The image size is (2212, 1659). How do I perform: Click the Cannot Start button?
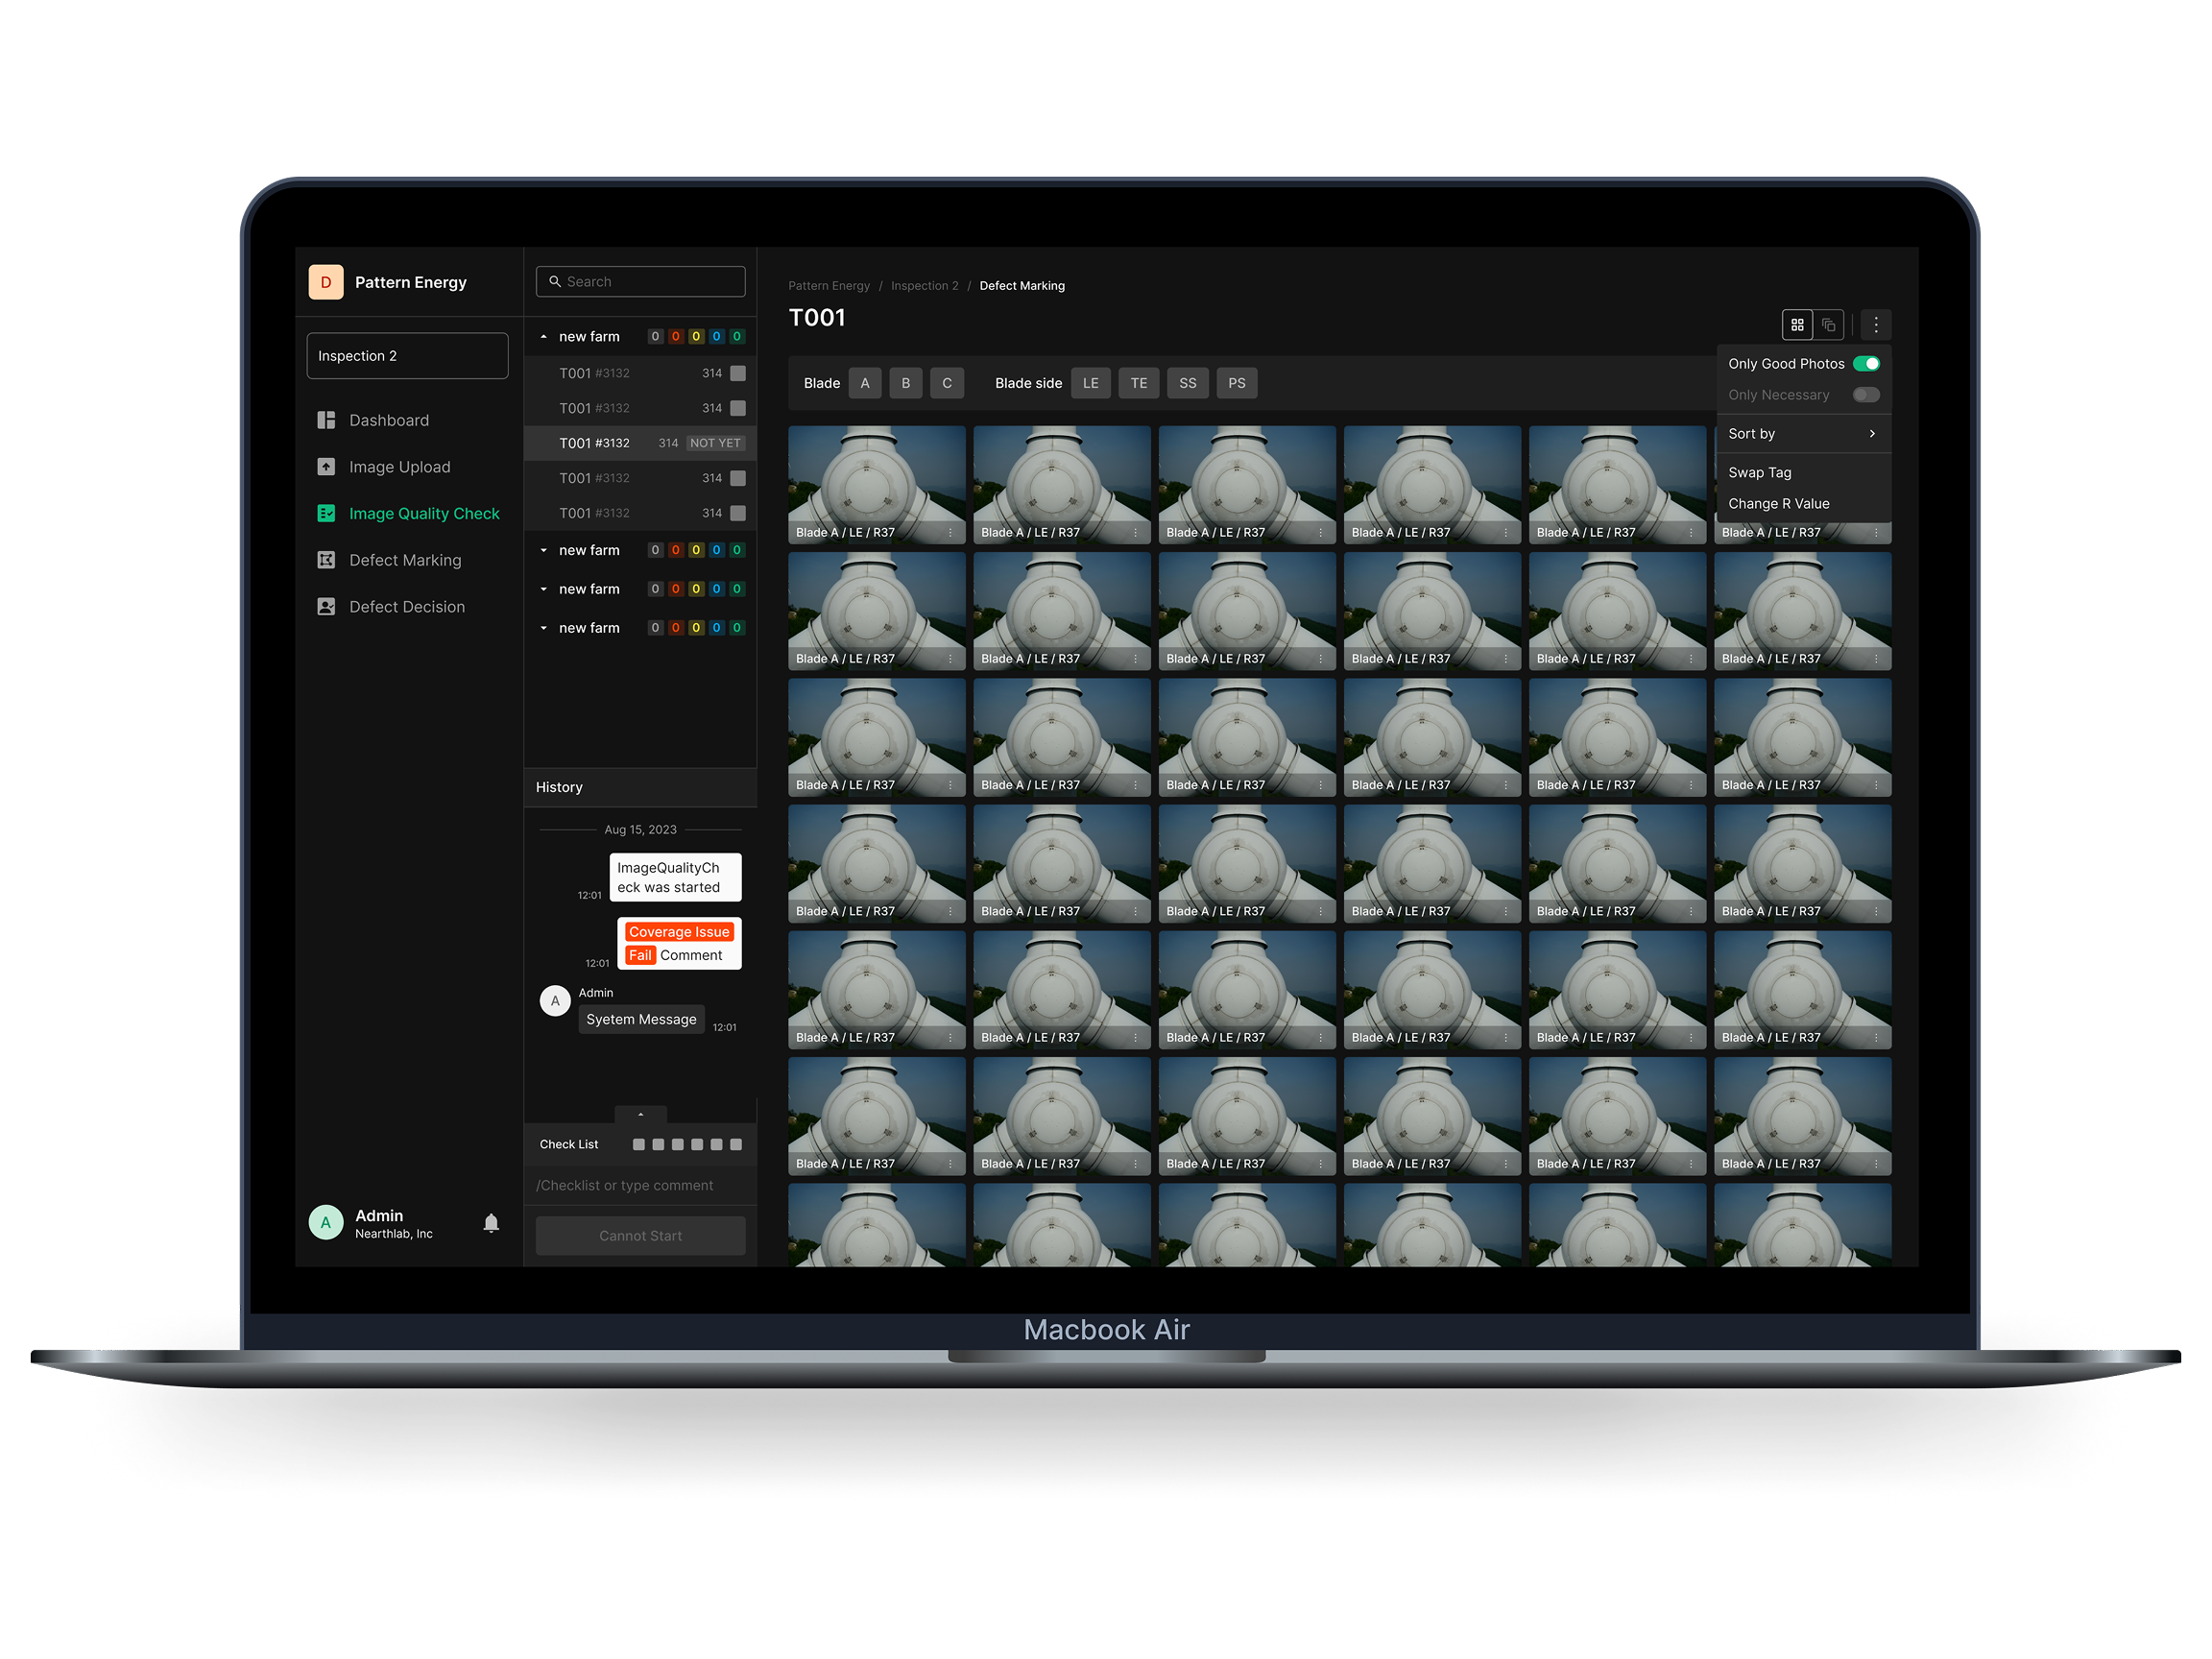(x=640, y=1235)
